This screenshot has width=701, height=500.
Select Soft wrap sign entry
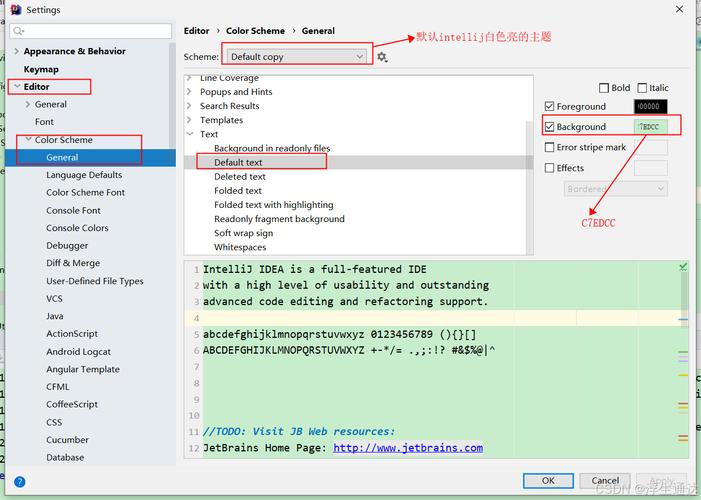pyautogui.click(x=244, y=233)
